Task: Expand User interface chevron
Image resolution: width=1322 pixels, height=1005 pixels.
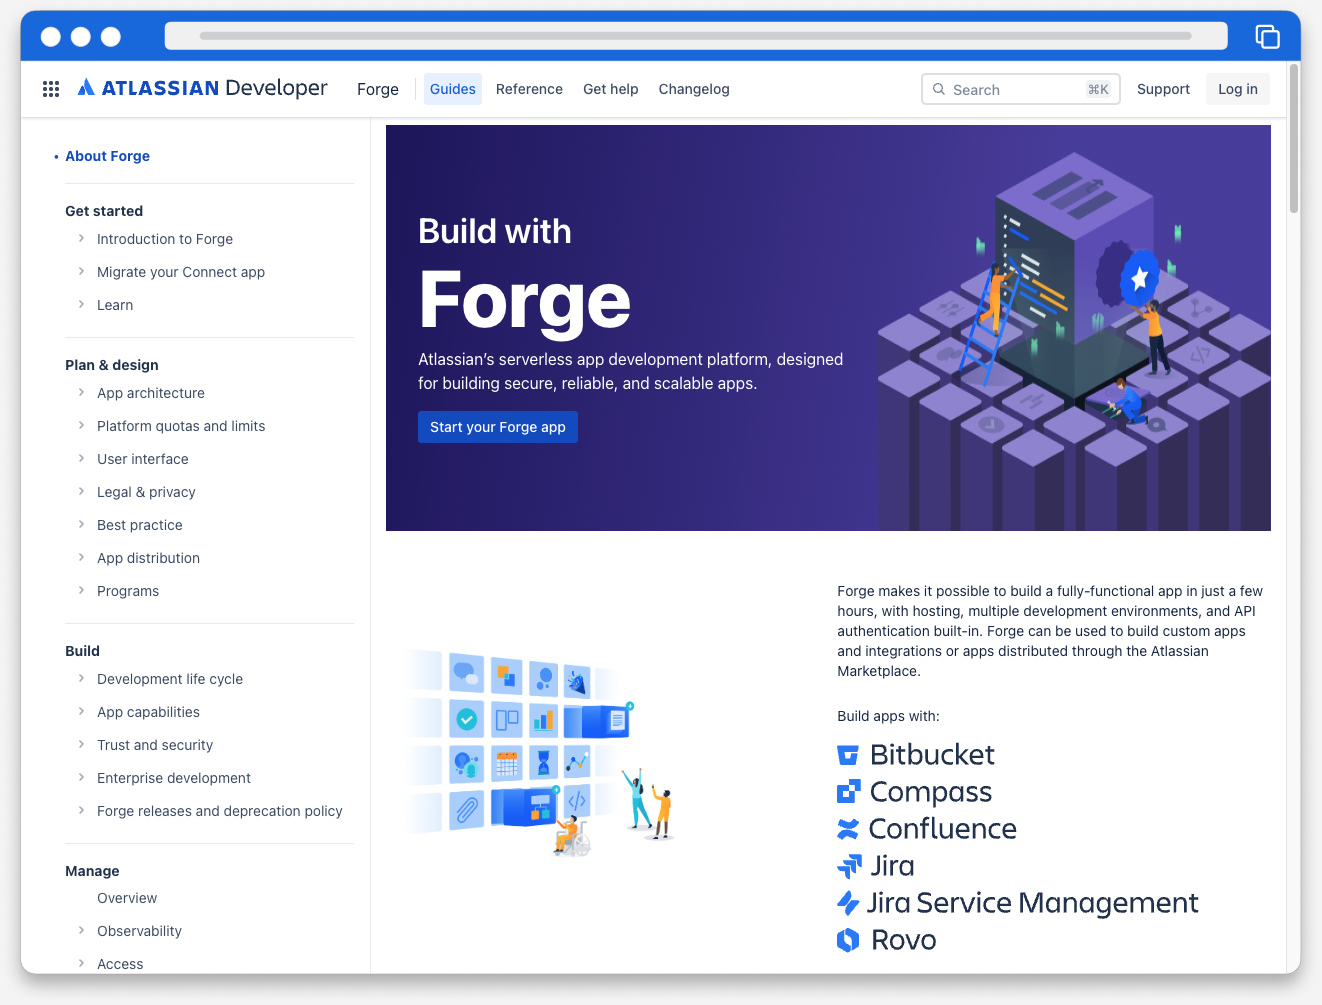Action: click(x=81, y=458)
